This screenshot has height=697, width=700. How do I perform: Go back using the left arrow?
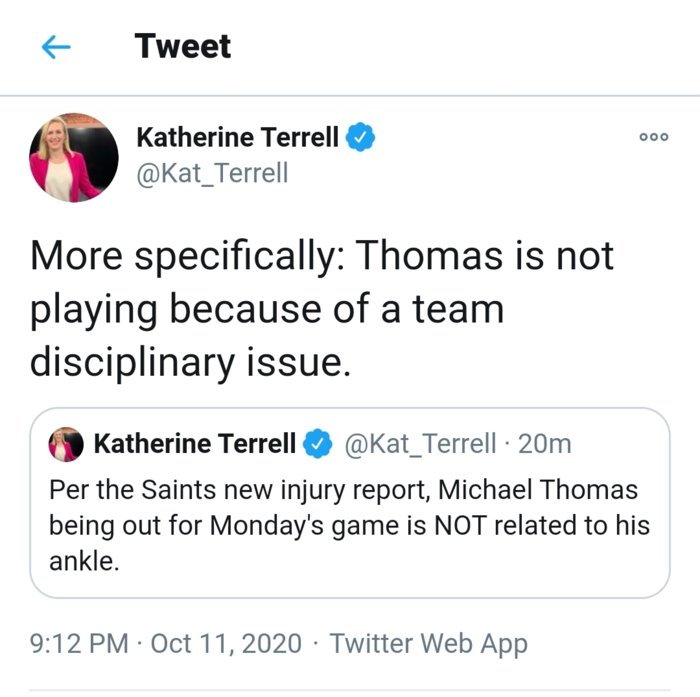click(x=57, y=48)
